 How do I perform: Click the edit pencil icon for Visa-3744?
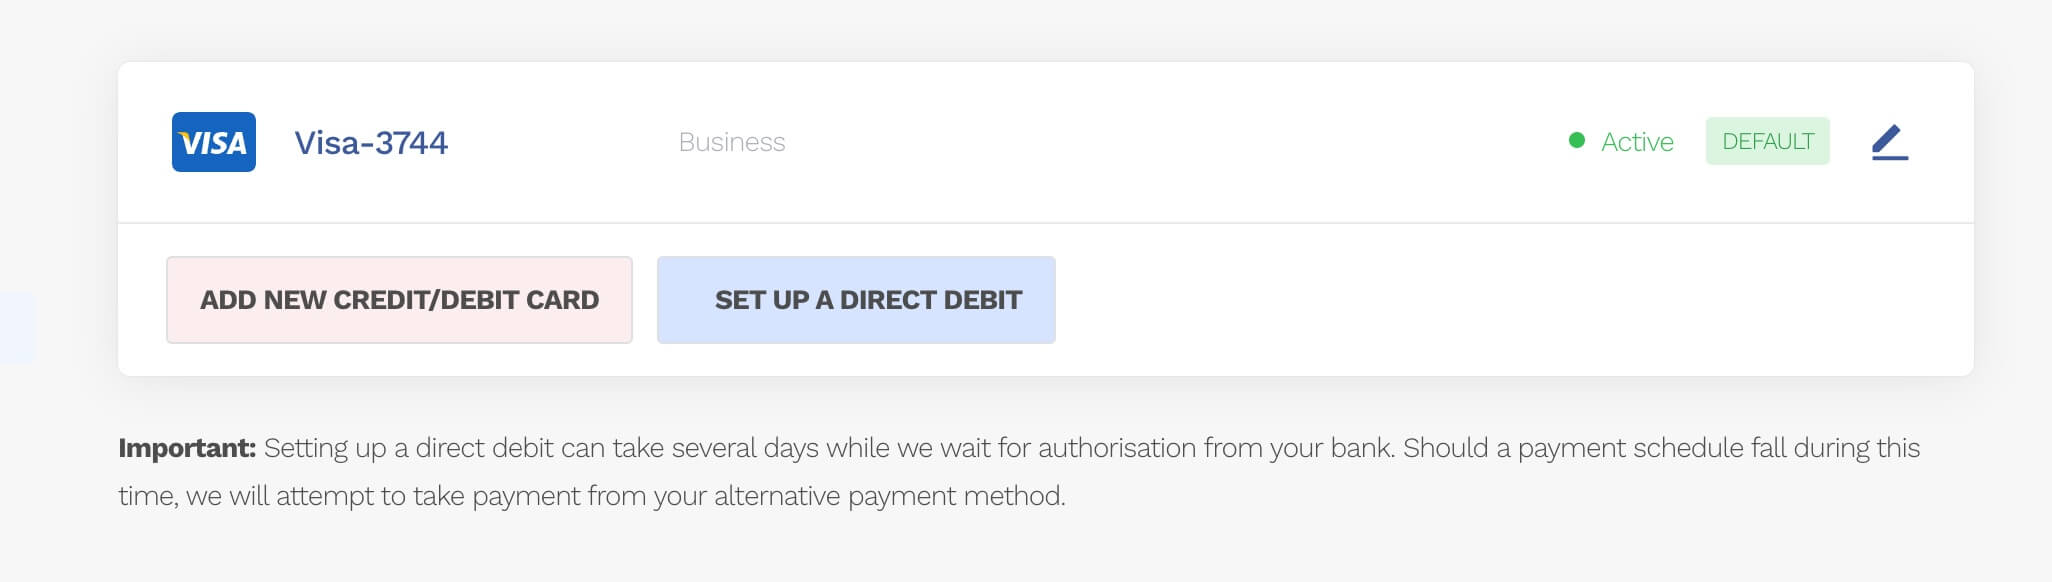click(1889, 142)
